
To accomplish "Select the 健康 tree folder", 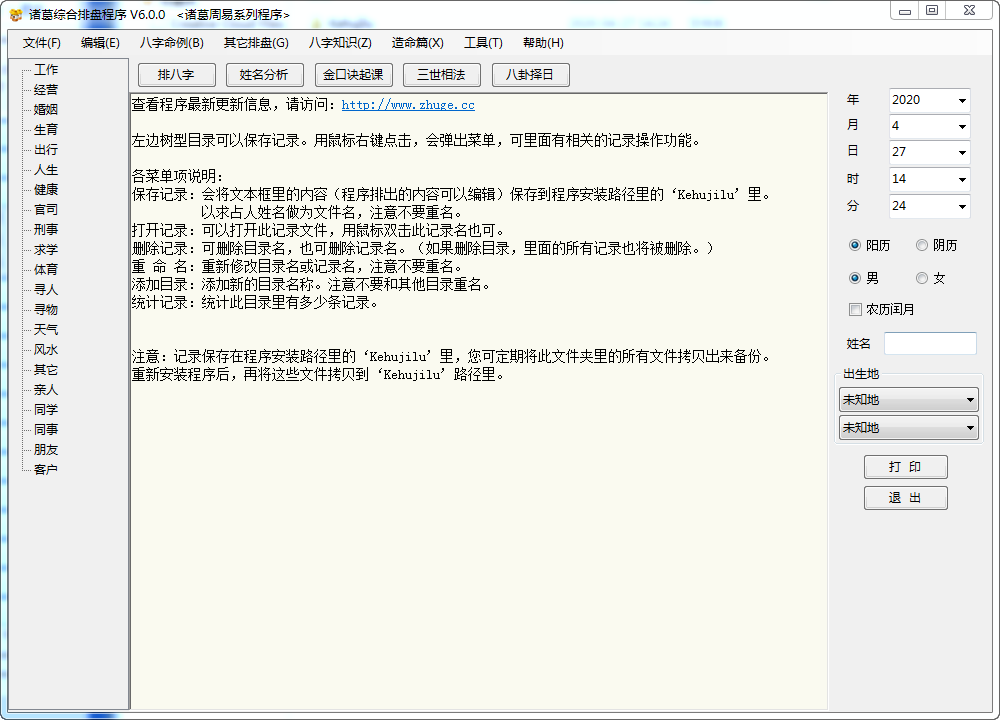I will (46, 189).
